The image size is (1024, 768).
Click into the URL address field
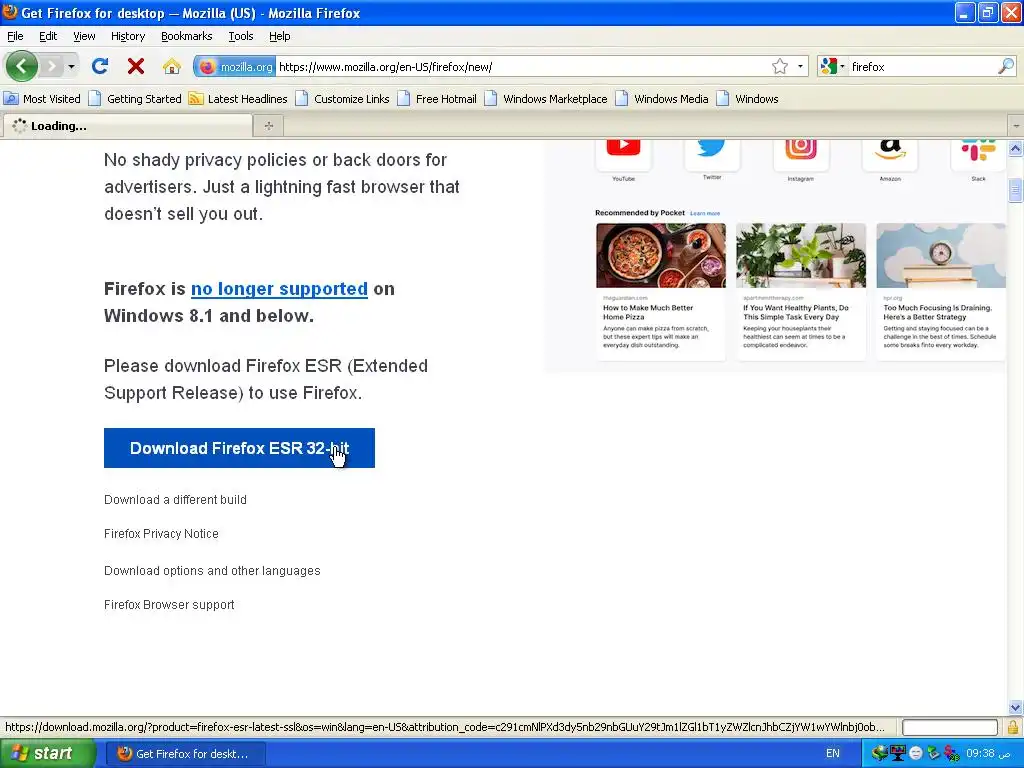(522, 67)
